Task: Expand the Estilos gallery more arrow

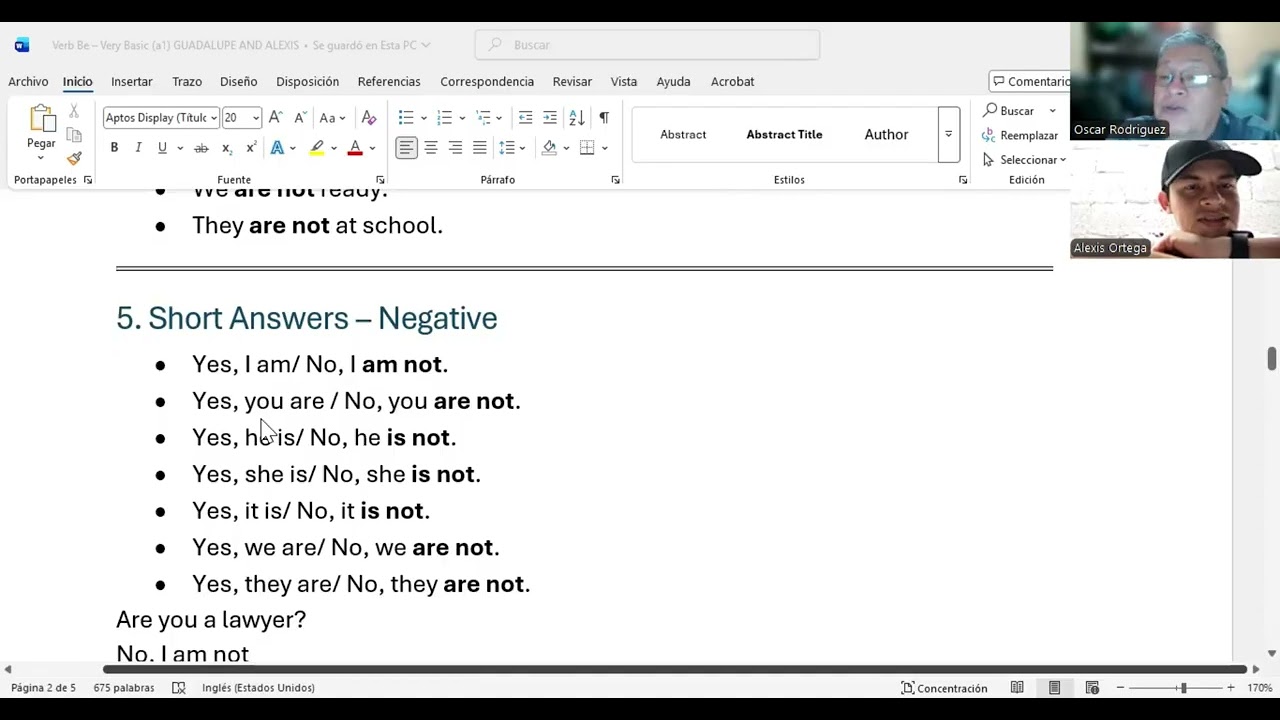Action: click(x=948, y=134)
